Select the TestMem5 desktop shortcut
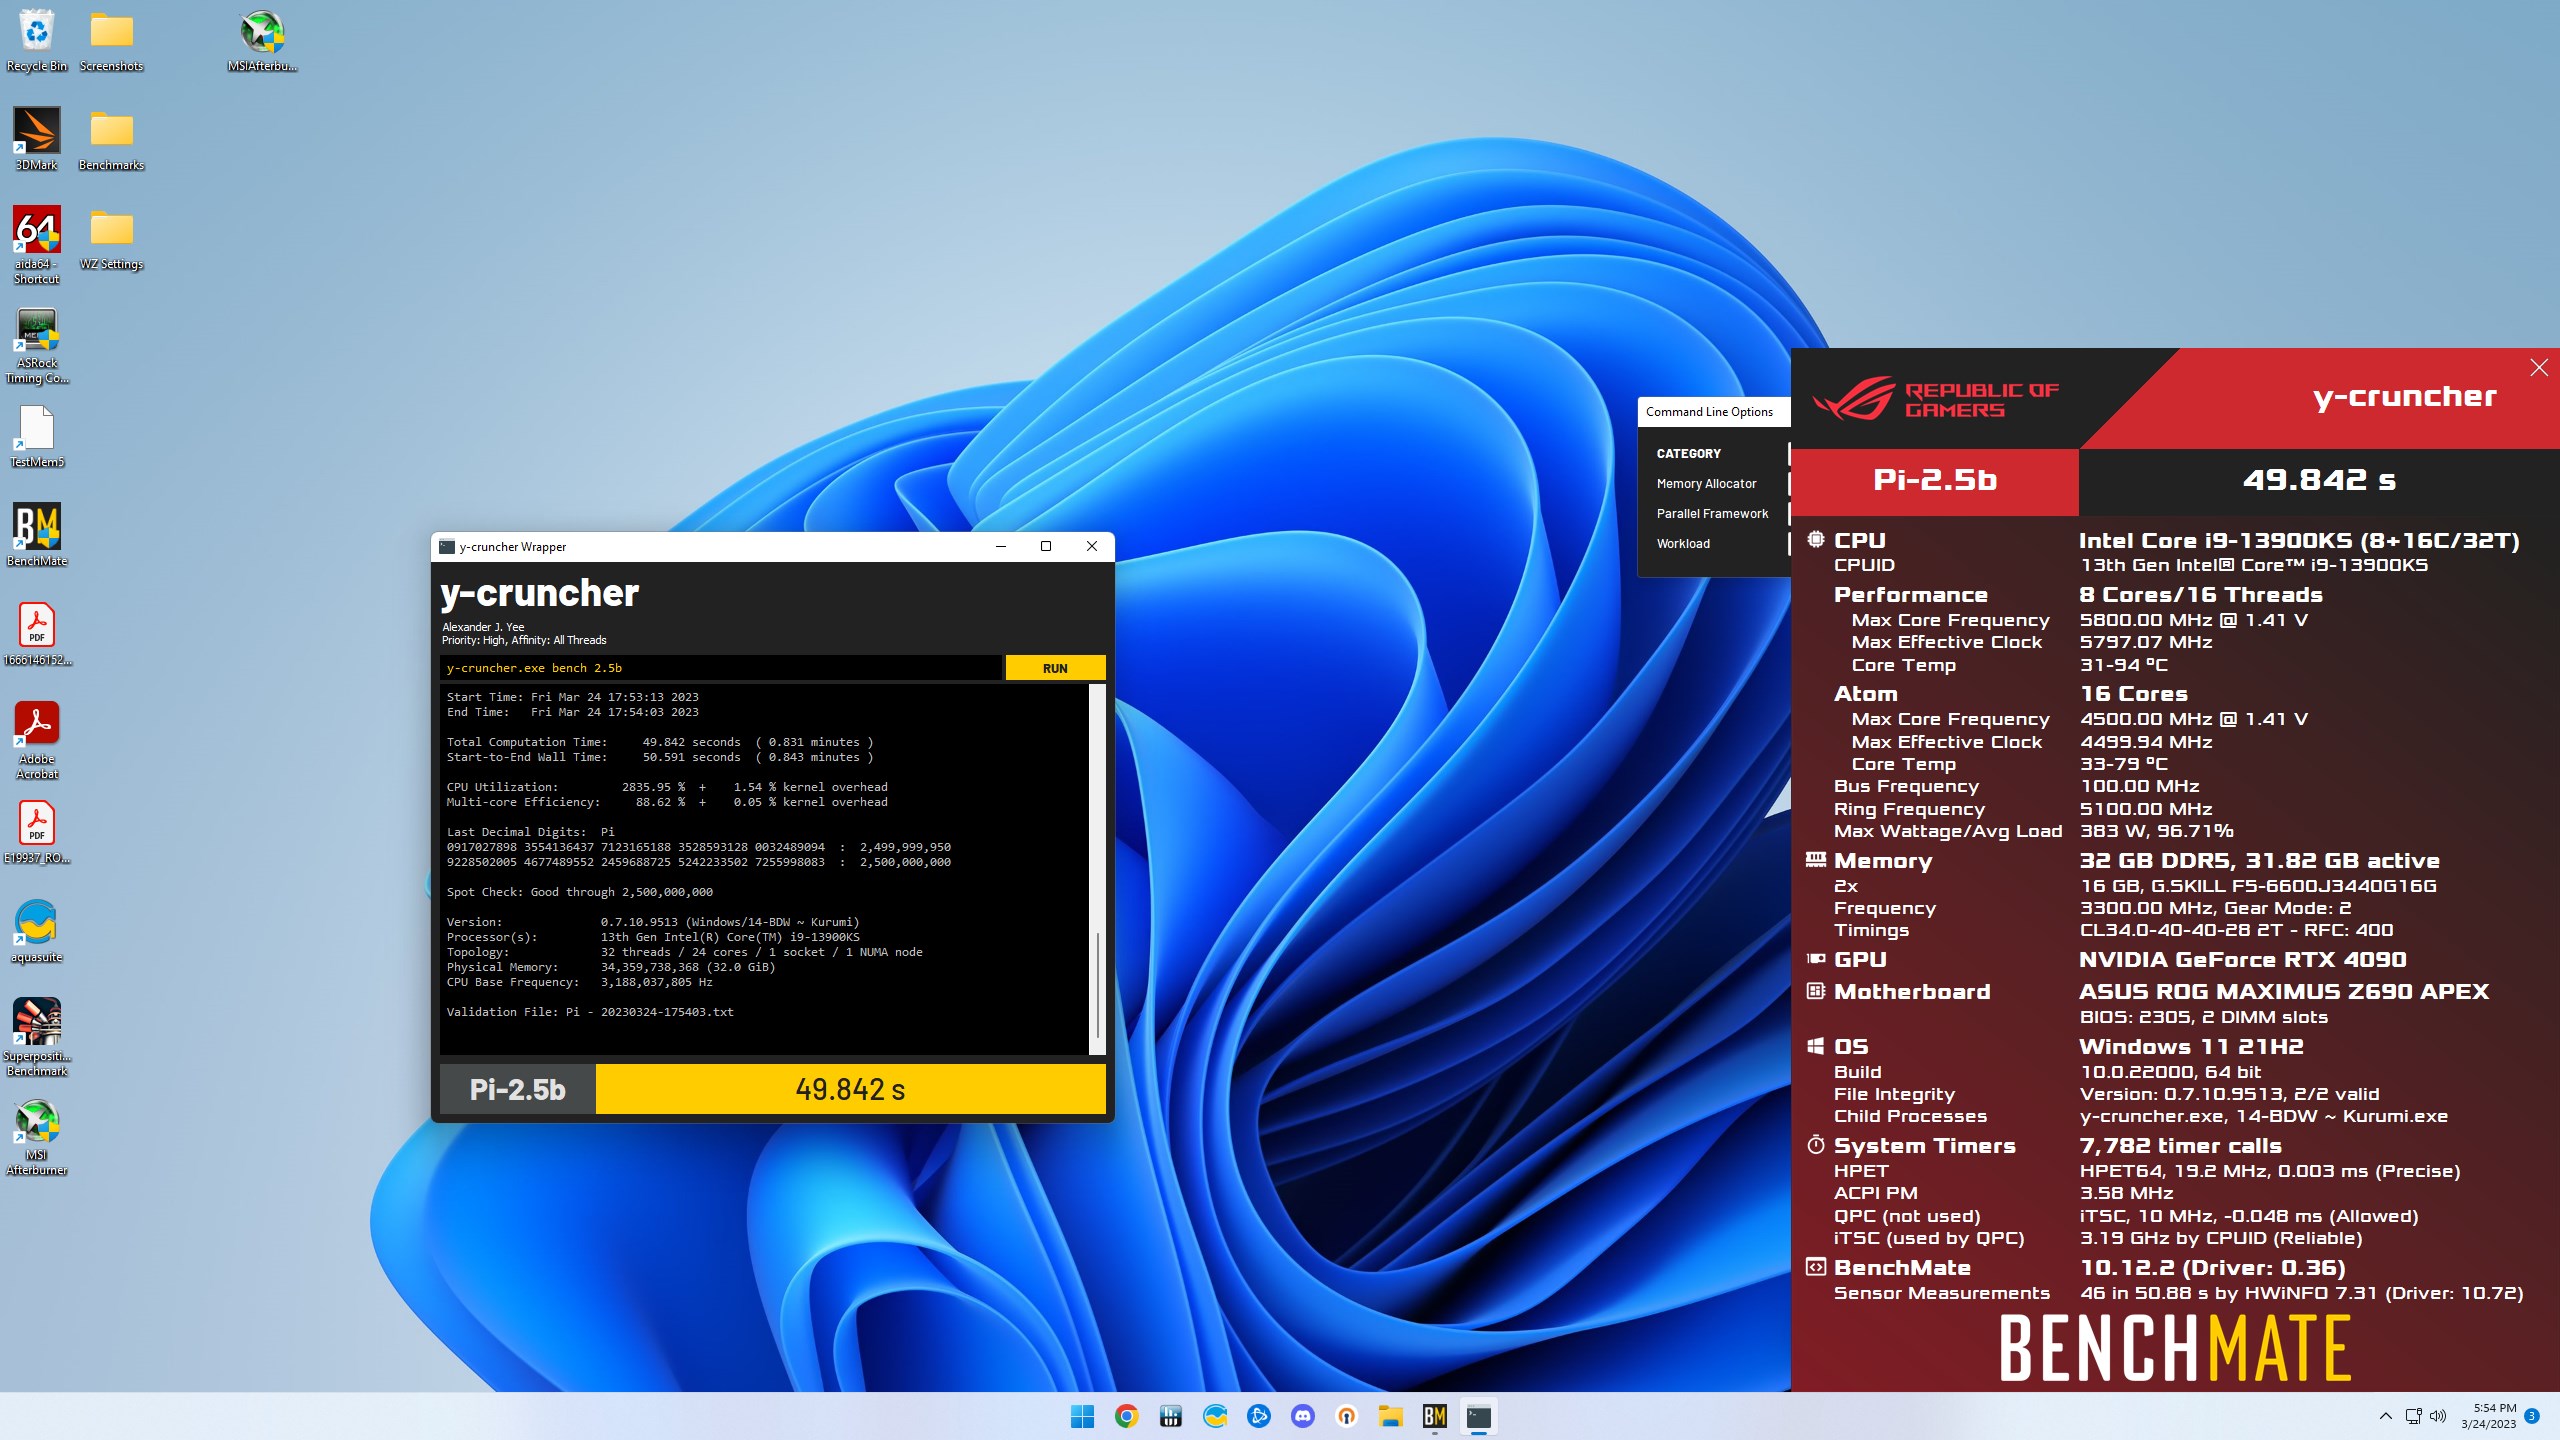The height and width of the screenshot is (1440, 2560). coord(36,436)
